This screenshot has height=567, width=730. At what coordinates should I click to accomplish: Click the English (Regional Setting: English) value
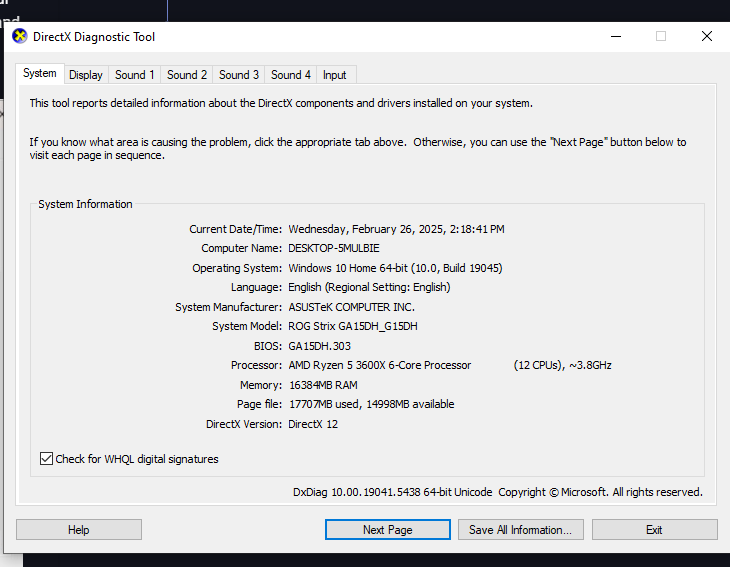pyautogui.click(x=369, y=287)
